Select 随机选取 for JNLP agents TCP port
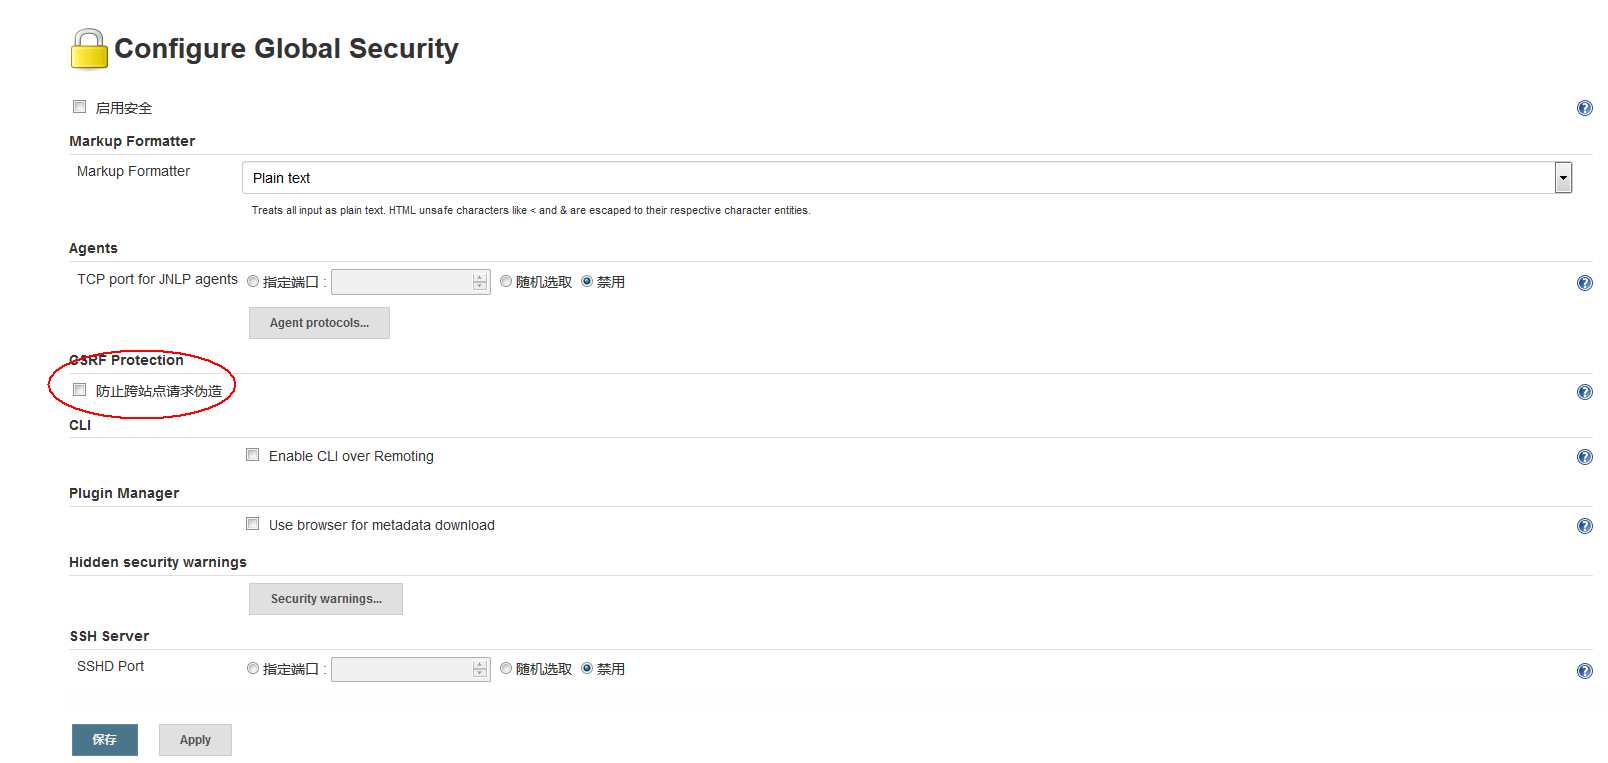This screenshot has width=1608, height=763. 506,281
